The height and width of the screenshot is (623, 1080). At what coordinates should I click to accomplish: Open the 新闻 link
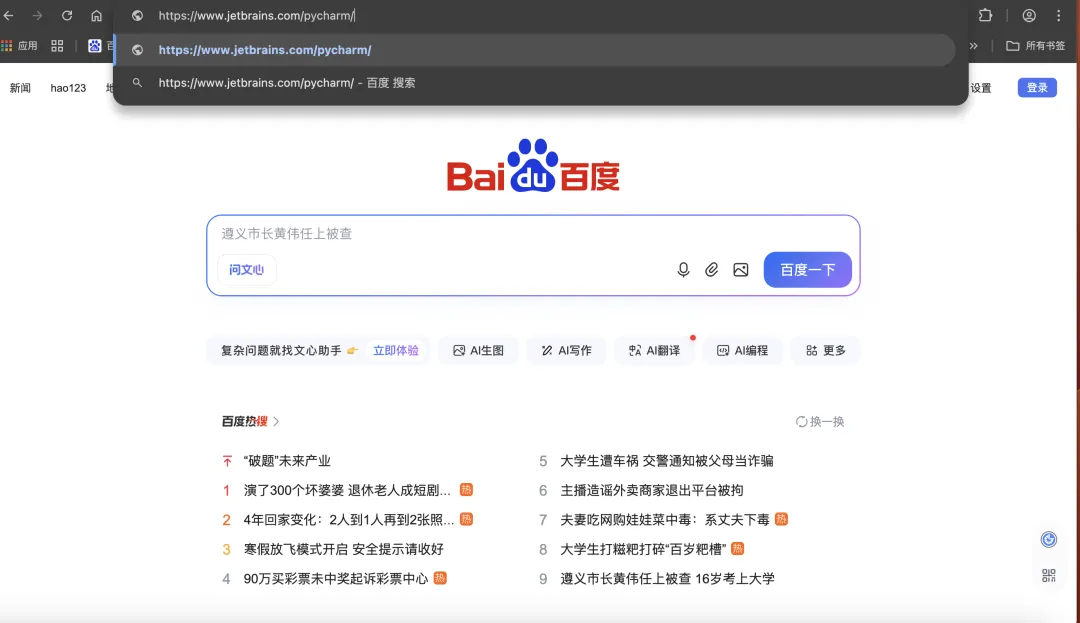pyautogui.click(x=20, y=87)
